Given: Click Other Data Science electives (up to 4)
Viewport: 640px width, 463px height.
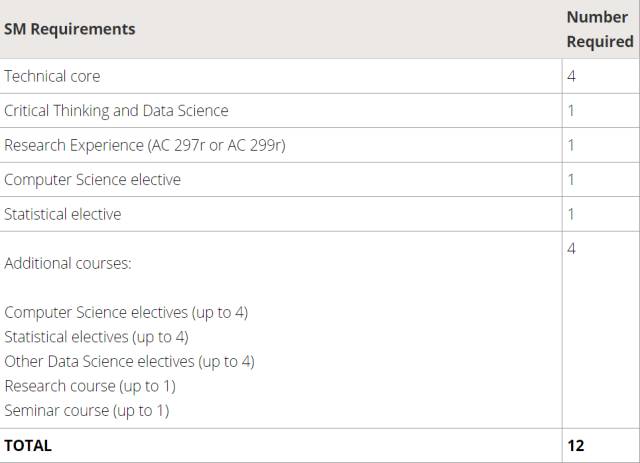Looking at the screenshot, I should pos(129,362).
